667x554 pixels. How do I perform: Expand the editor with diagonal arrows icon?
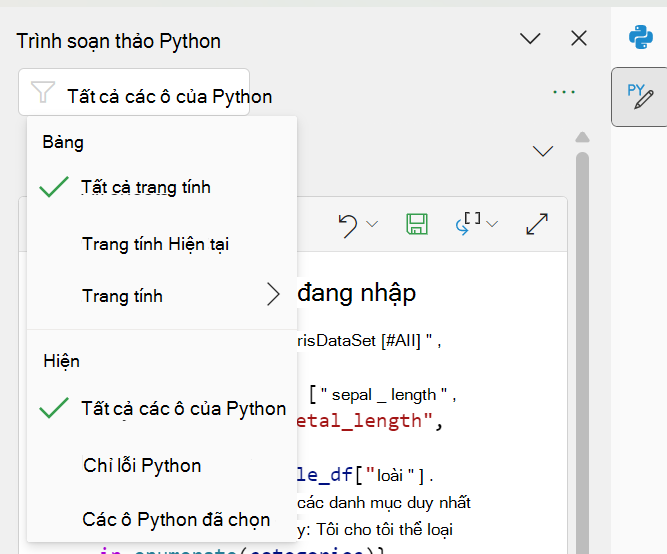537,224
